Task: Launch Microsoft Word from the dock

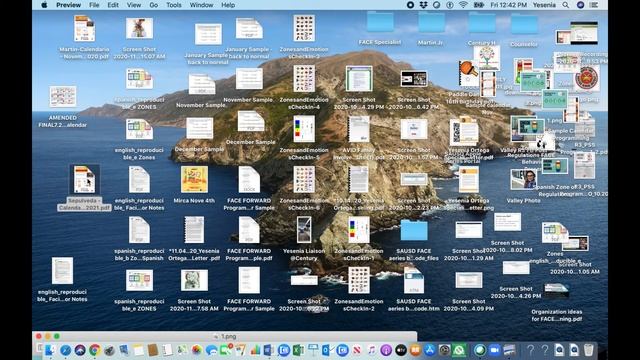Action: [x=269, y=350]
